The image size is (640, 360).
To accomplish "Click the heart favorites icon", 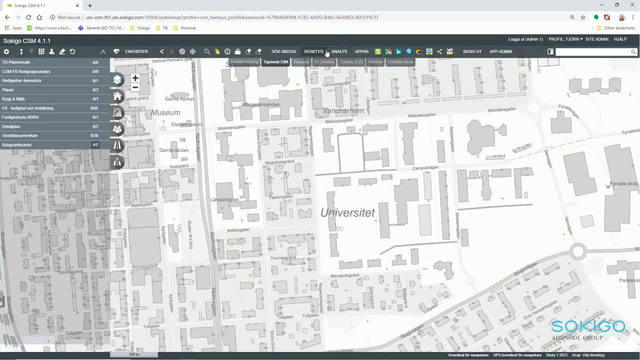I will (116, 52).
